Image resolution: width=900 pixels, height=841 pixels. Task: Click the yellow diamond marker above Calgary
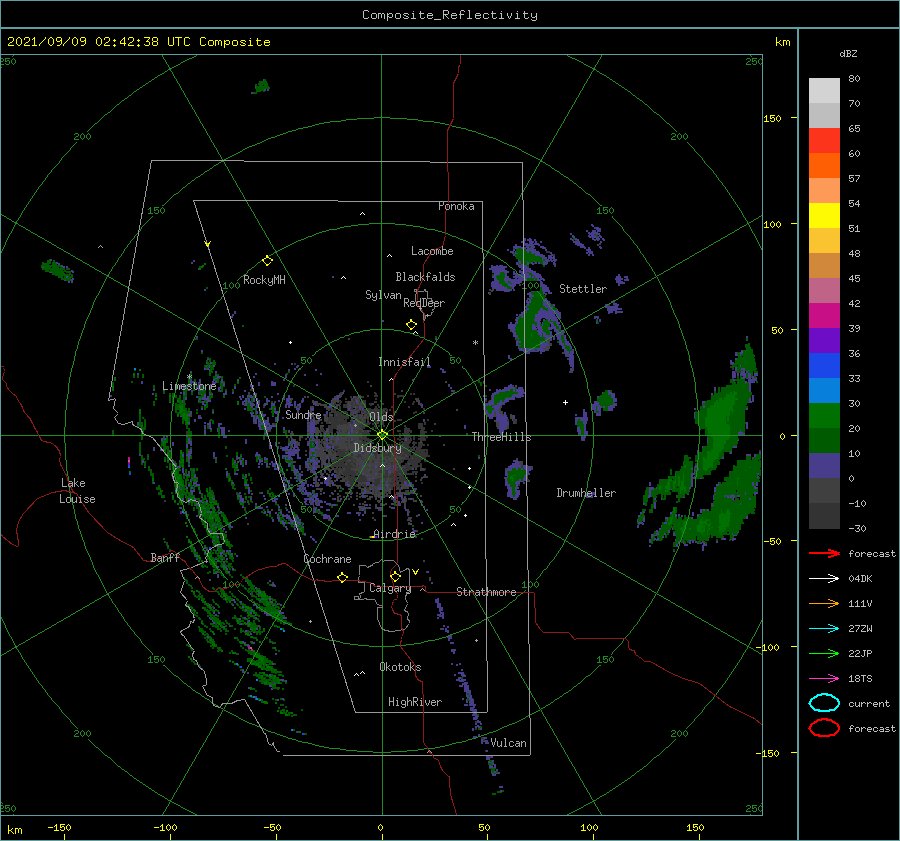click(x=395, y=576)
